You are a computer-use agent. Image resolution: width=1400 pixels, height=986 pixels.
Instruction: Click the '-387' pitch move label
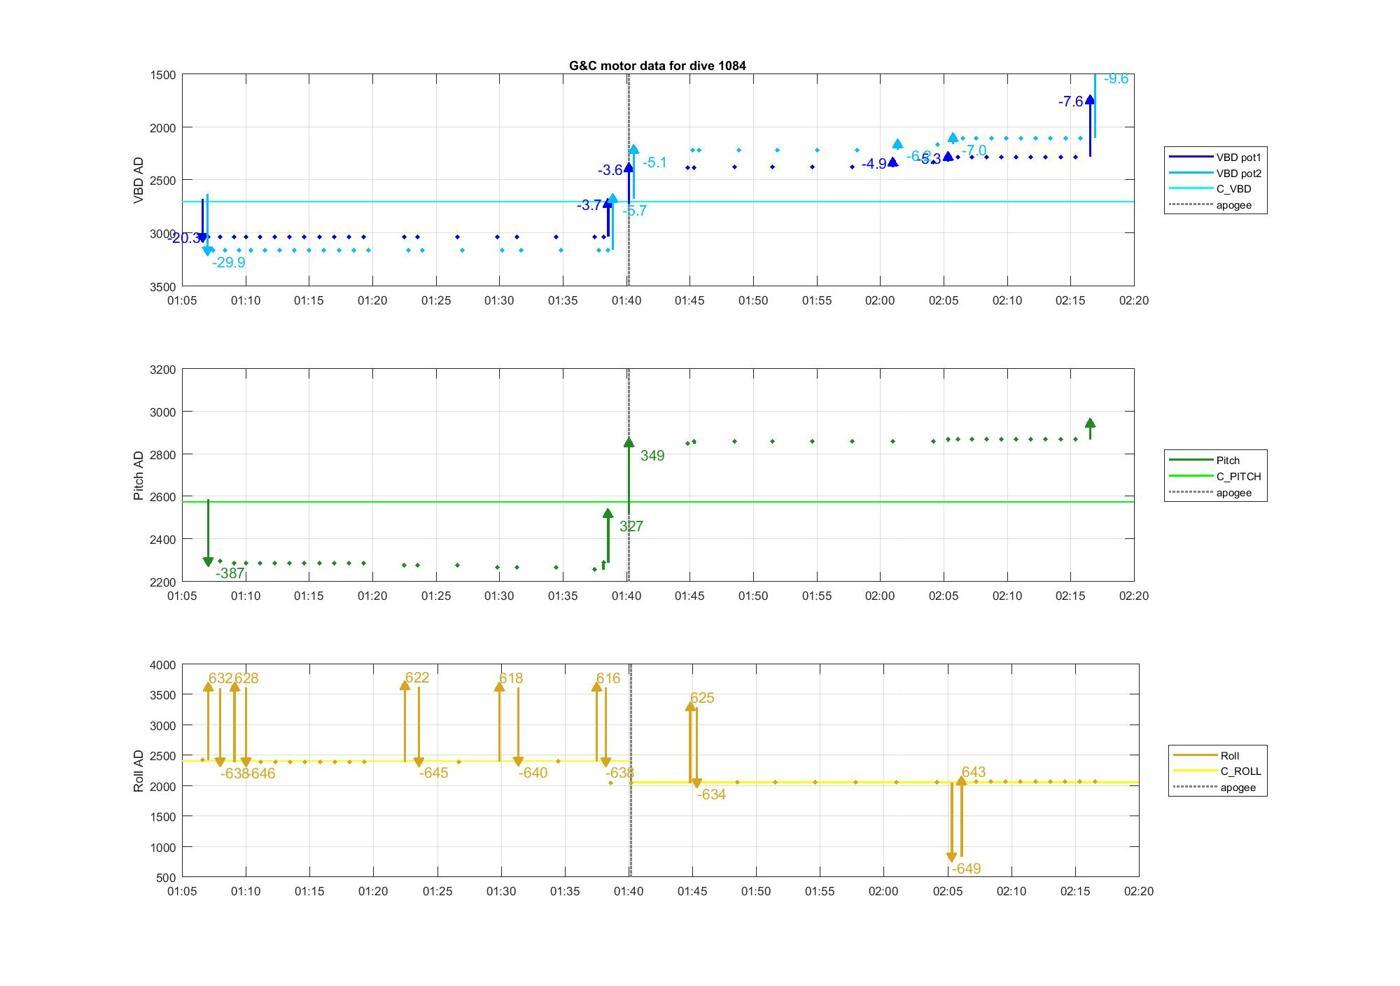pos(230,573)
